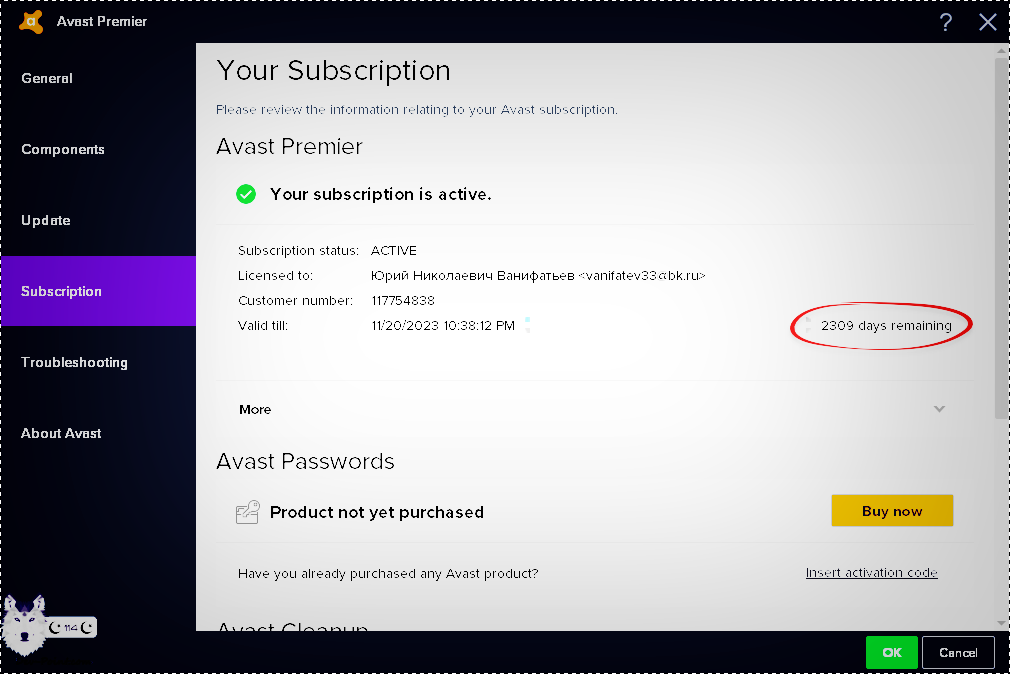The image size is (1010, 674).
Task: Click the wolf watermark logo
Action: (26, 626)
